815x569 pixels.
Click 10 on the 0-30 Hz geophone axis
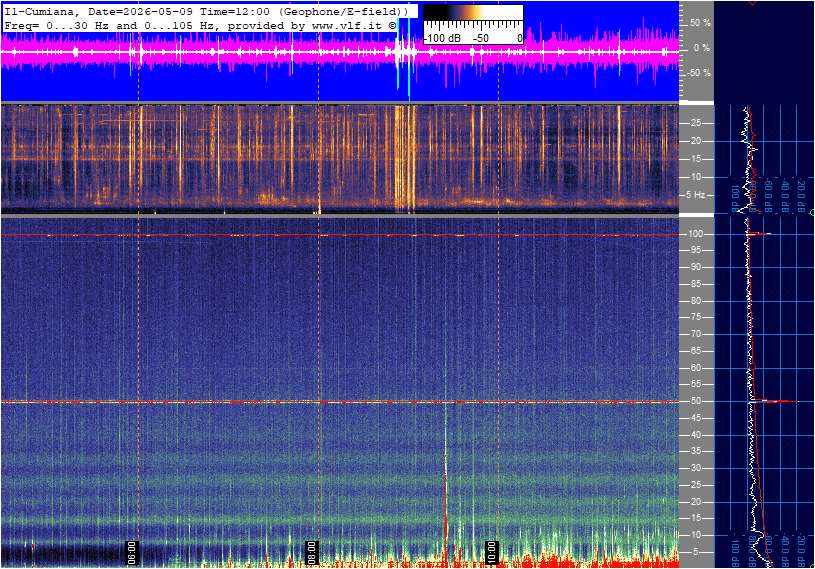695,177
